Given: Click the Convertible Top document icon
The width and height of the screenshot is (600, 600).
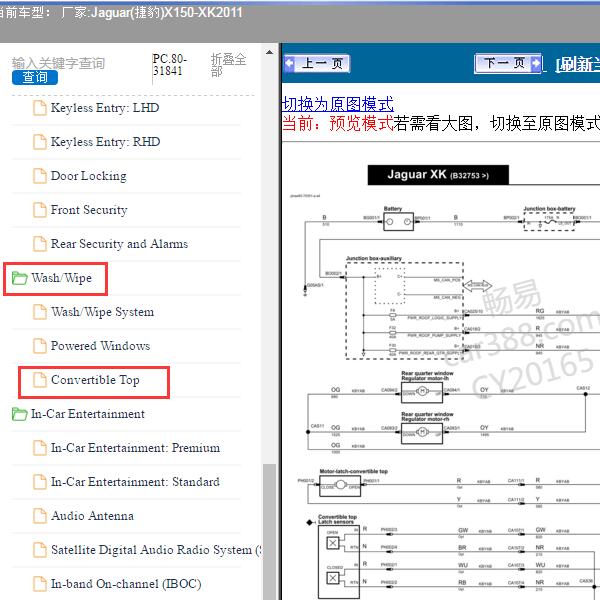Looking at the screenshot, I should pos(40,380).
